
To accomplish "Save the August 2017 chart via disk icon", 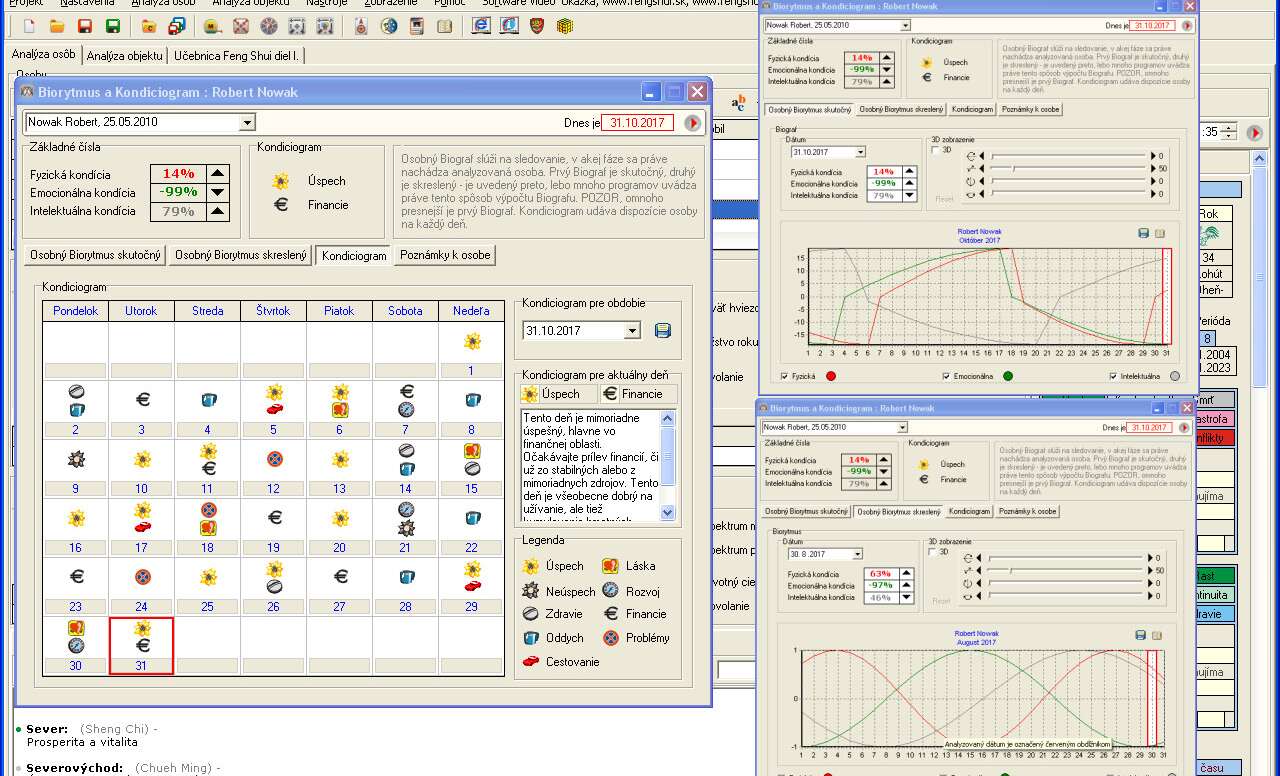I will pyautogui.click(x=1141, y=635).
